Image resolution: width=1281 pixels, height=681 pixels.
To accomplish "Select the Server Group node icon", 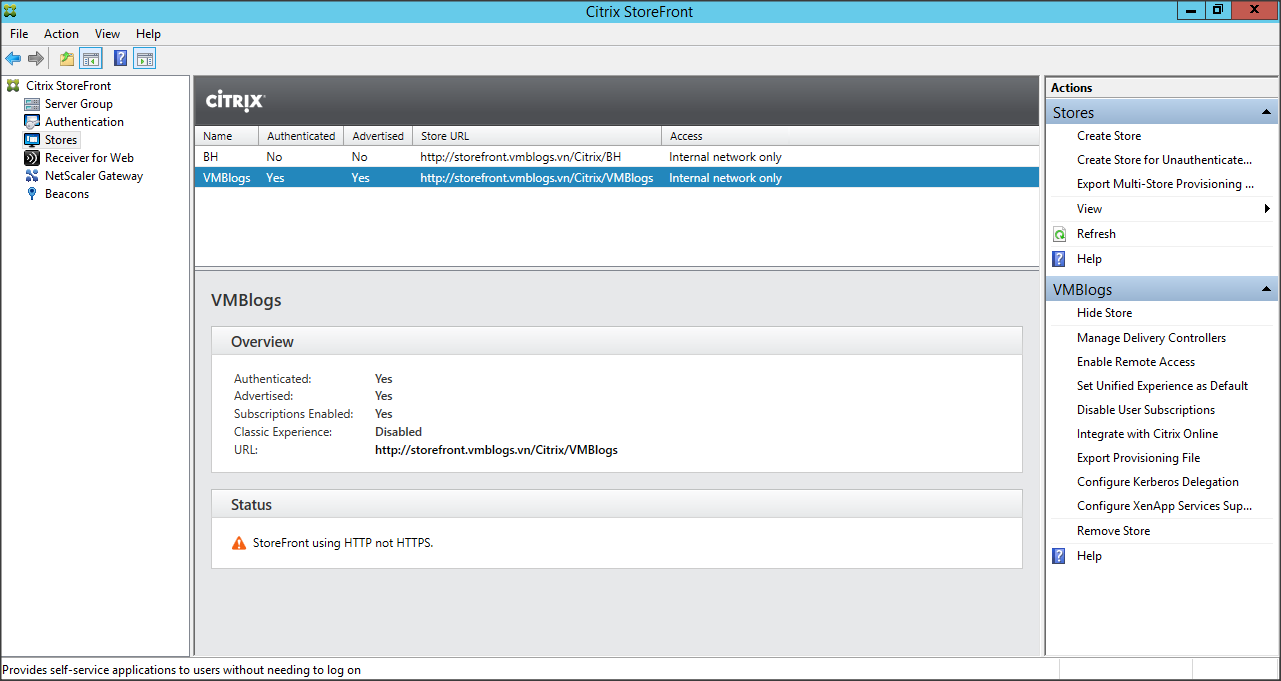I will click(32, 104).
